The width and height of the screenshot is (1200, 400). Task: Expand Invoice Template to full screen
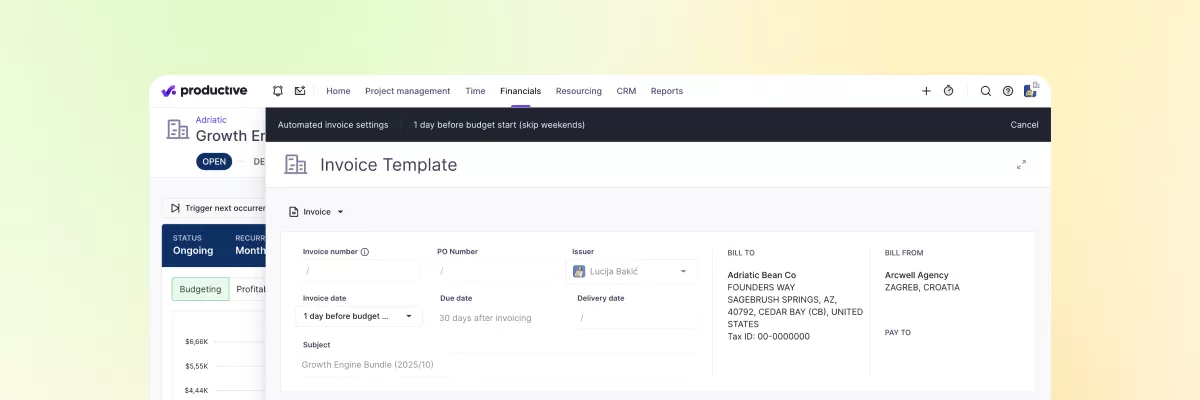tap(1021, 165)
